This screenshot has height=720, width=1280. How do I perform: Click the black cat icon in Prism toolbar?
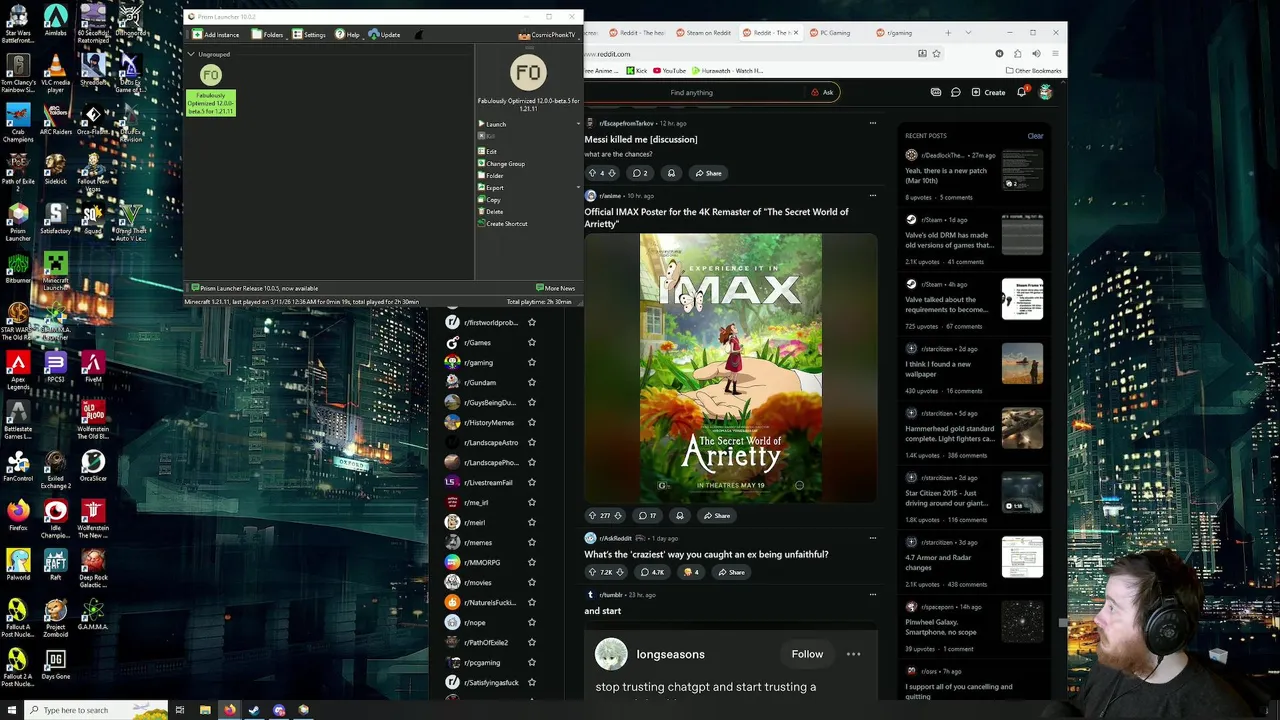(418, 35)
